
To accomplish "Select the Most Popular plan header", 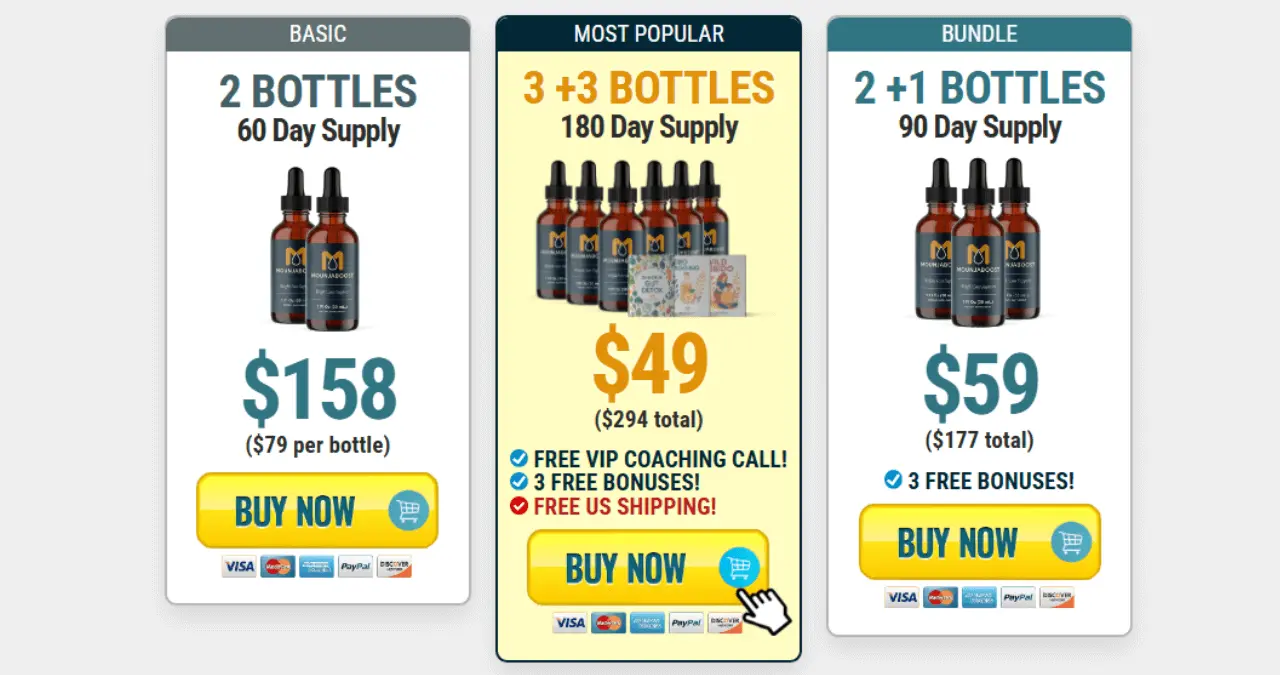I will pyautogui.click(x=649, y=34).
